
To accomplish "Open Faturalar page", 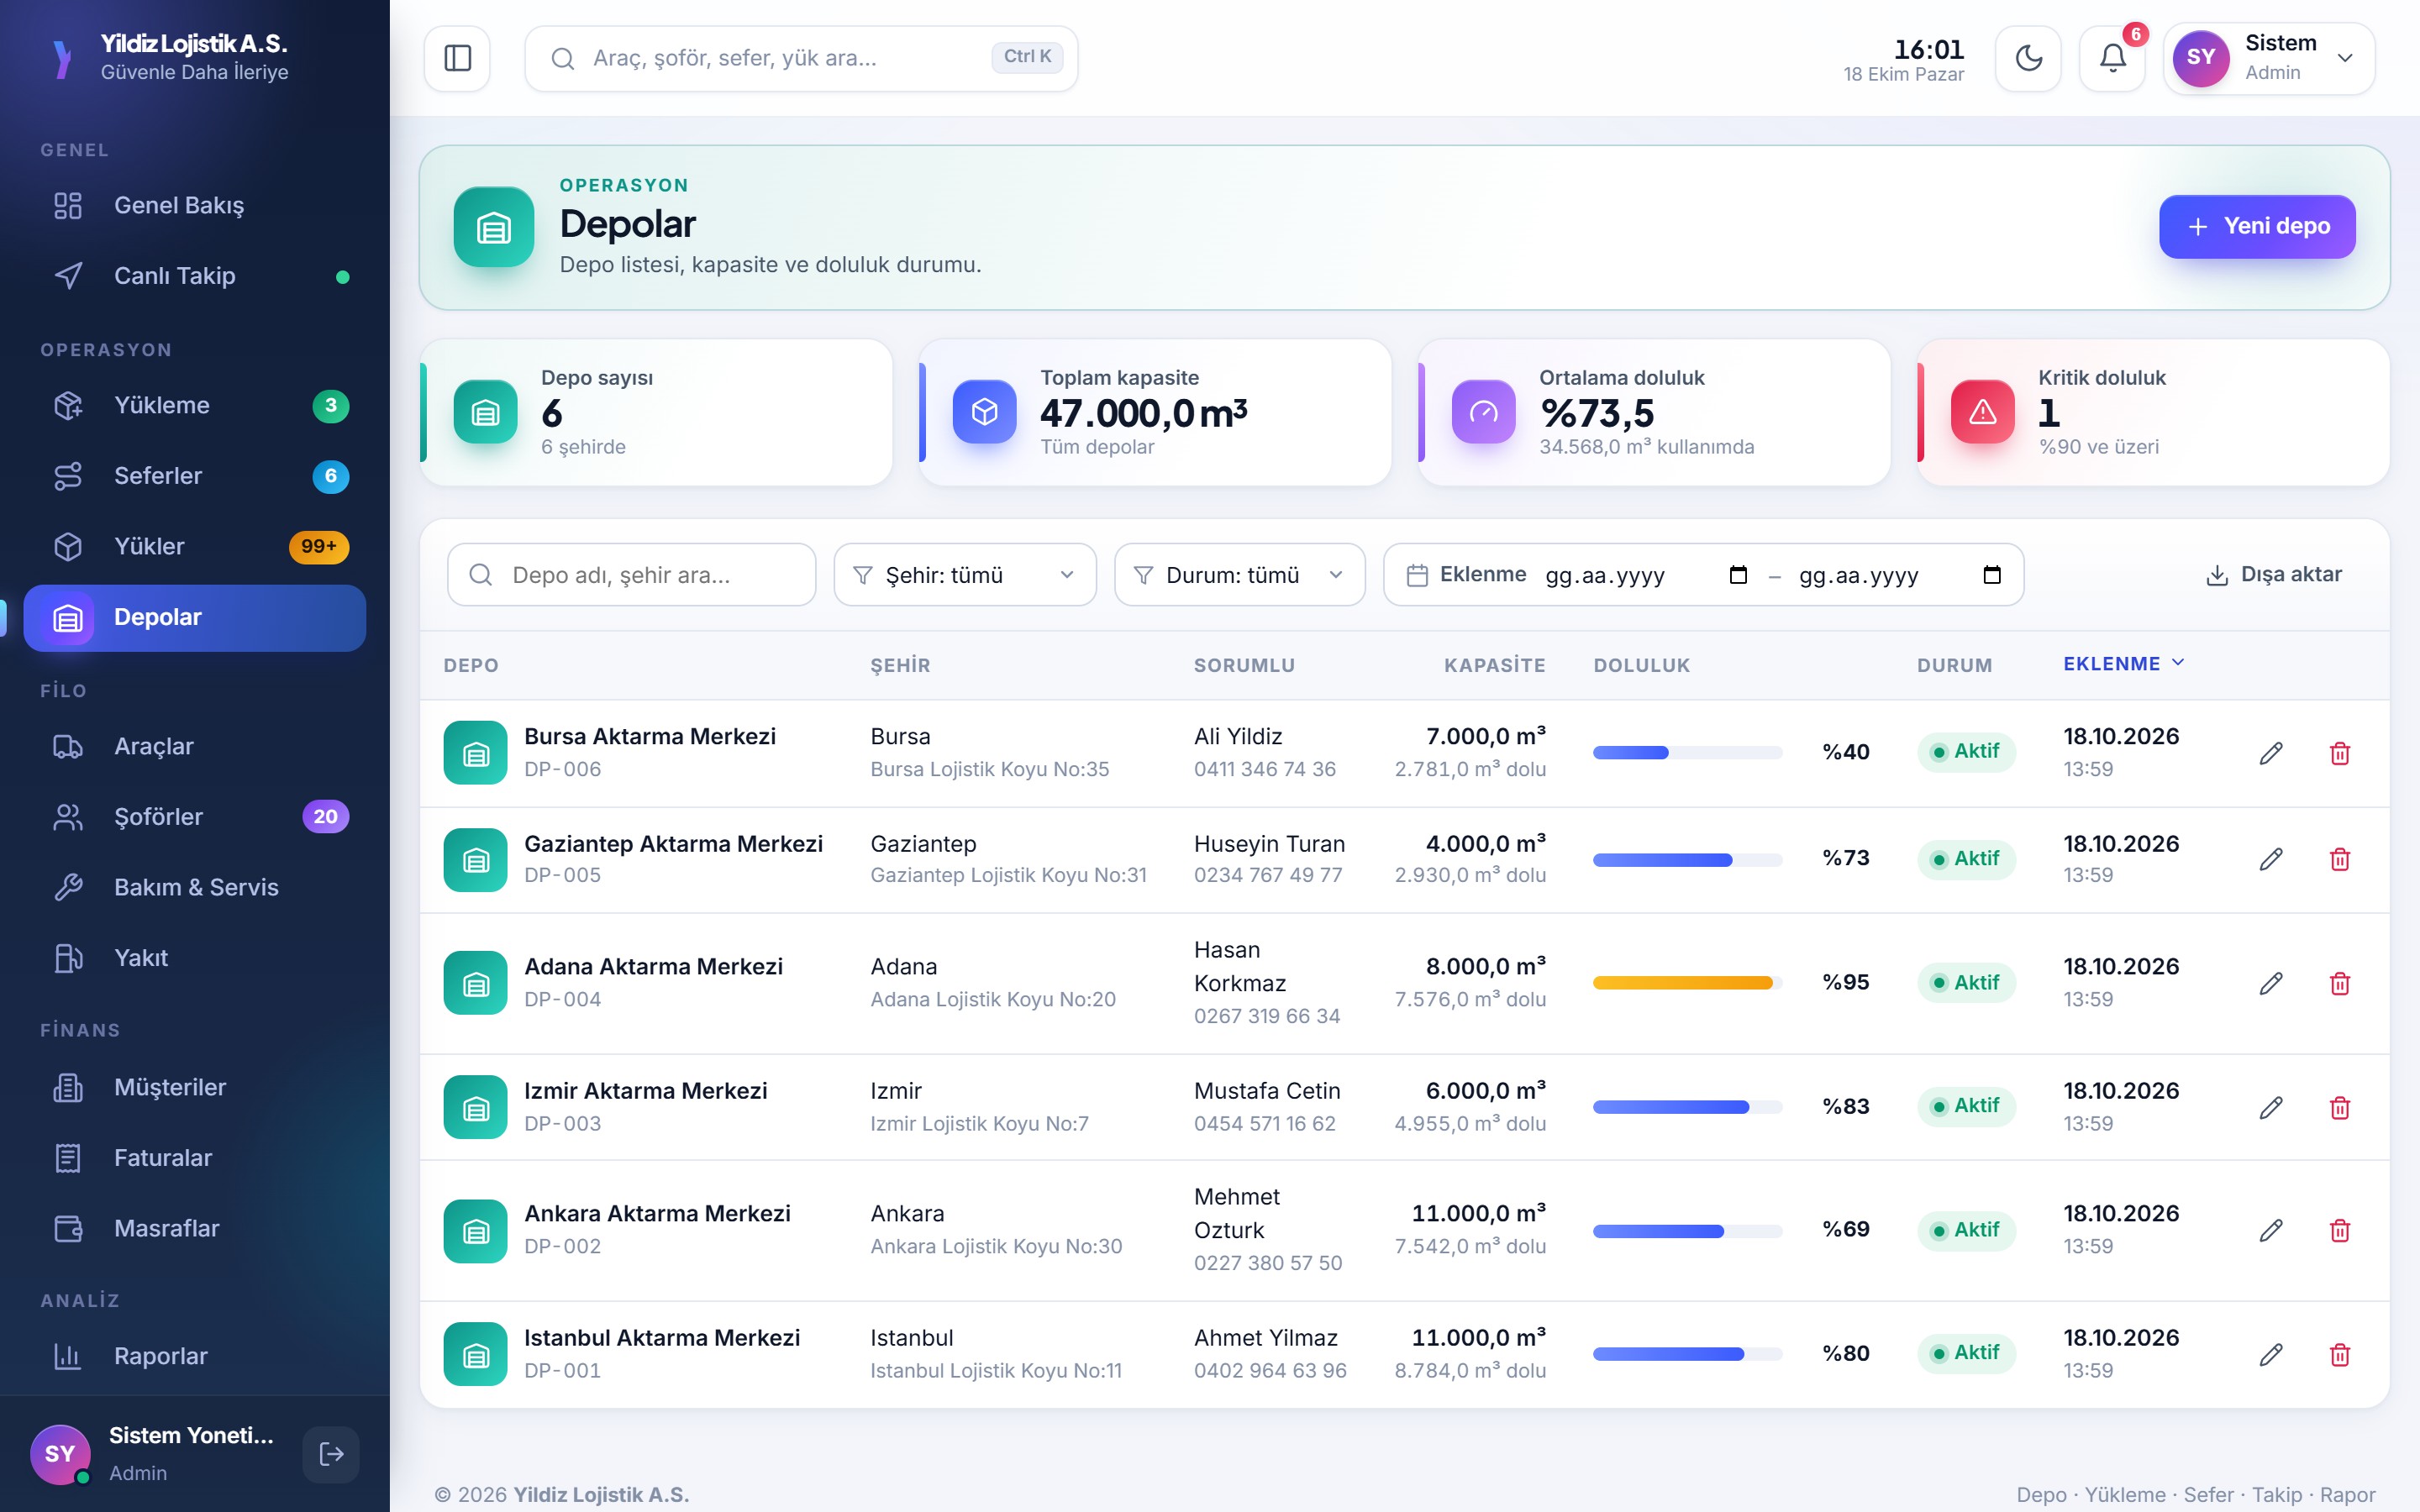I will pos(195,1158).
